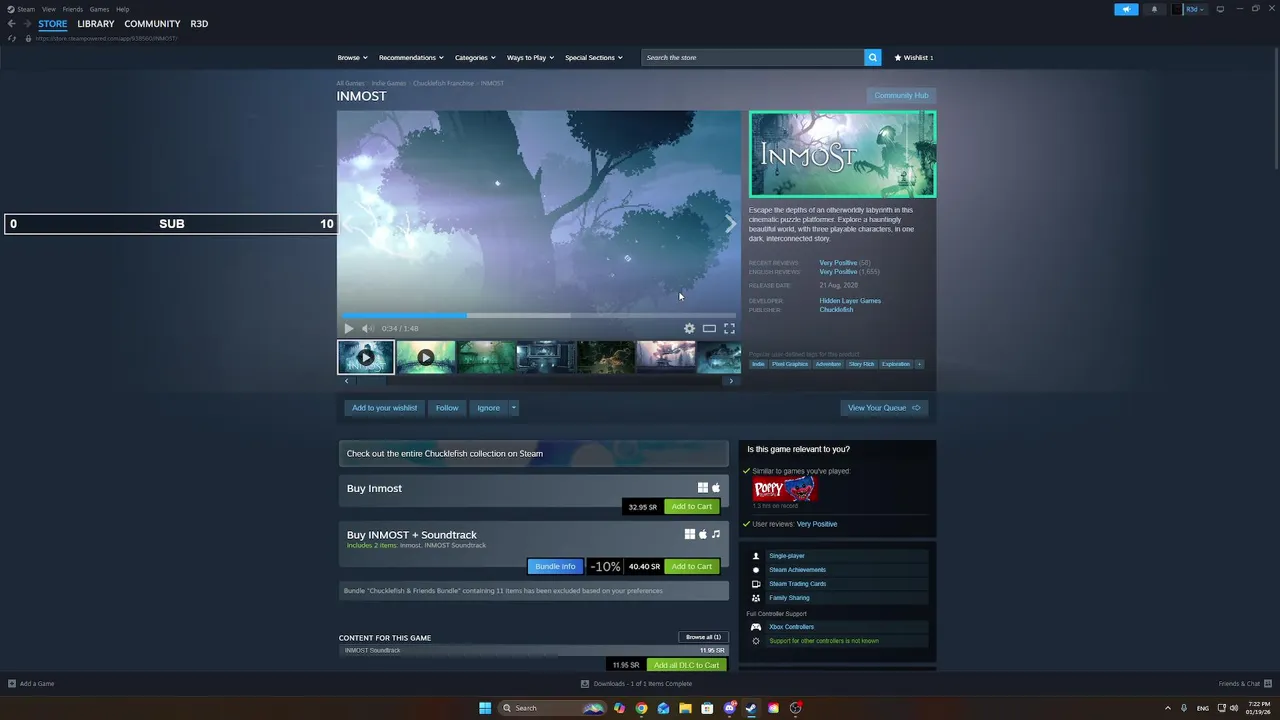Open the Friends menu
The height and width of the screenshot is (720, 1280).
73,9
